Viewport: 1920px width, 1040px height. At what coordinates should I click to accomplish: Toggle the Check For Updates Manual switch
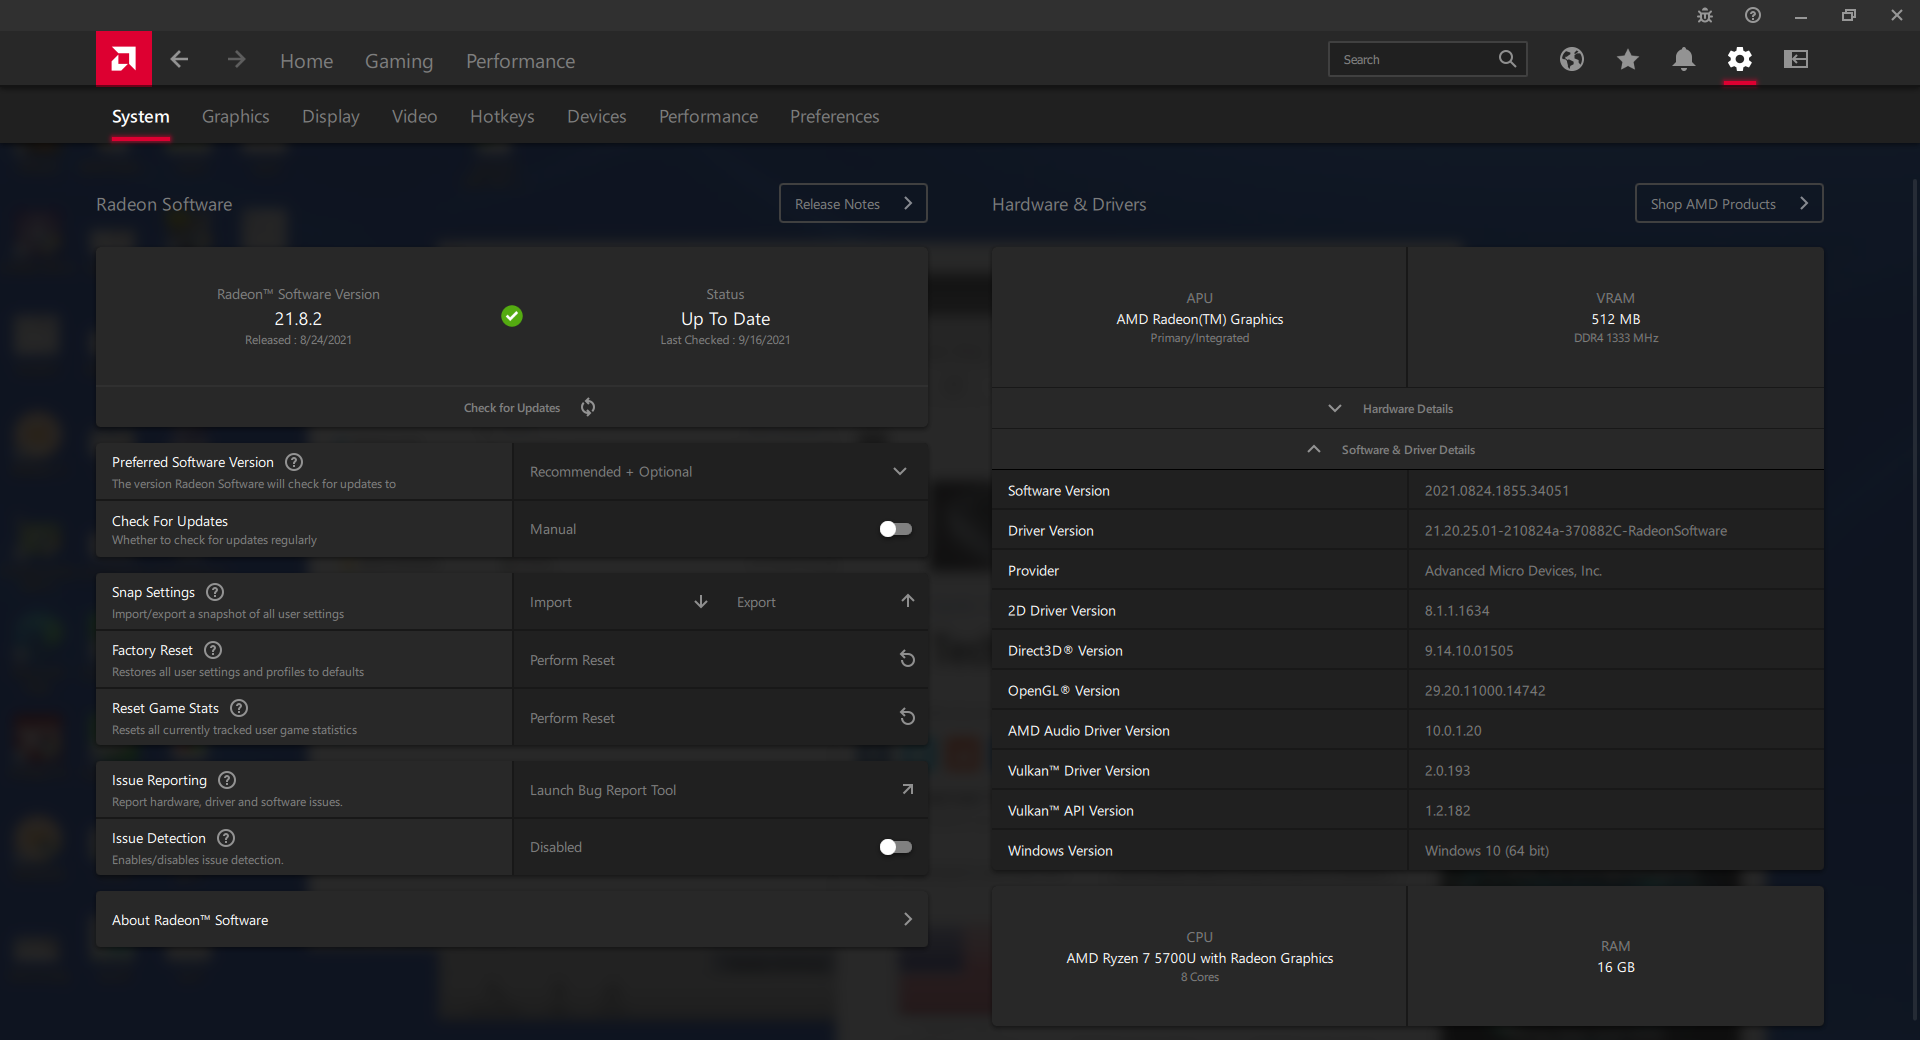(895, 529)
